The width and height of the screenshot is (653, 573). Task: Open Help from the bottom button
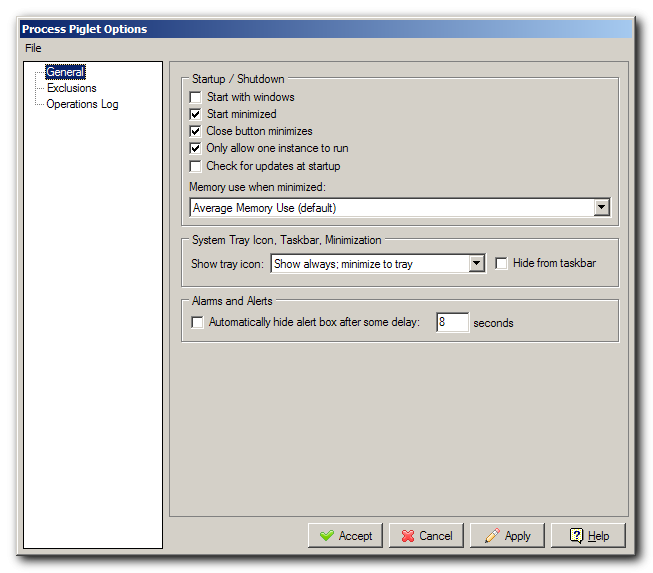coord(588,536)
